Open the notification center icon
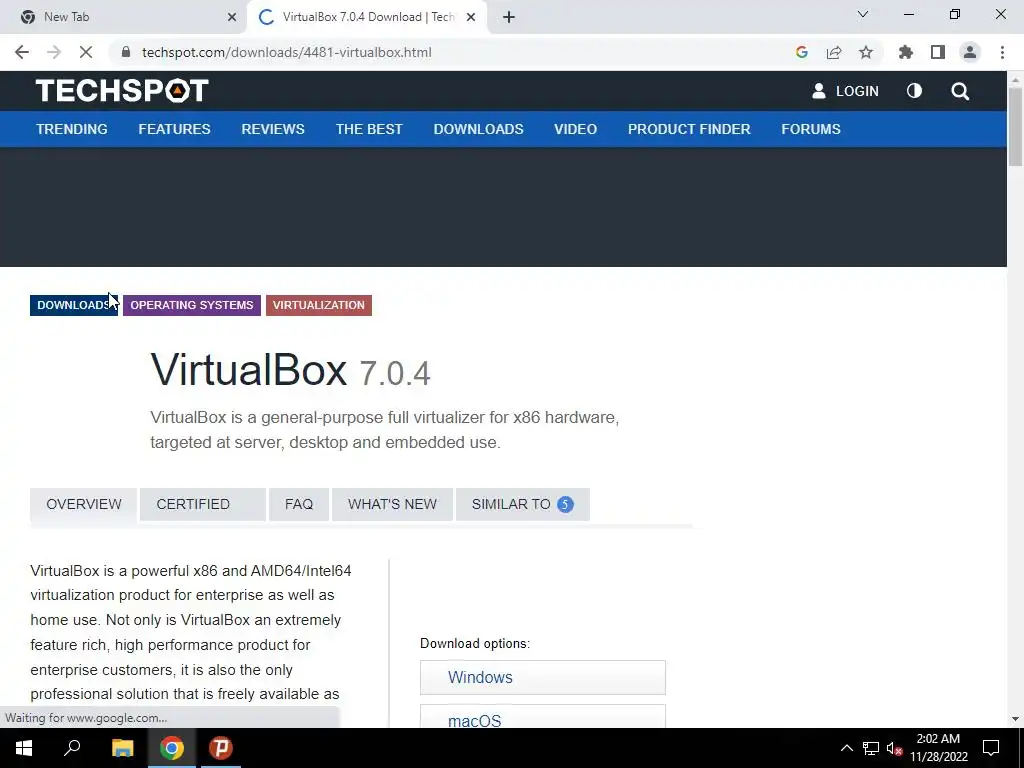 point(991,748)
